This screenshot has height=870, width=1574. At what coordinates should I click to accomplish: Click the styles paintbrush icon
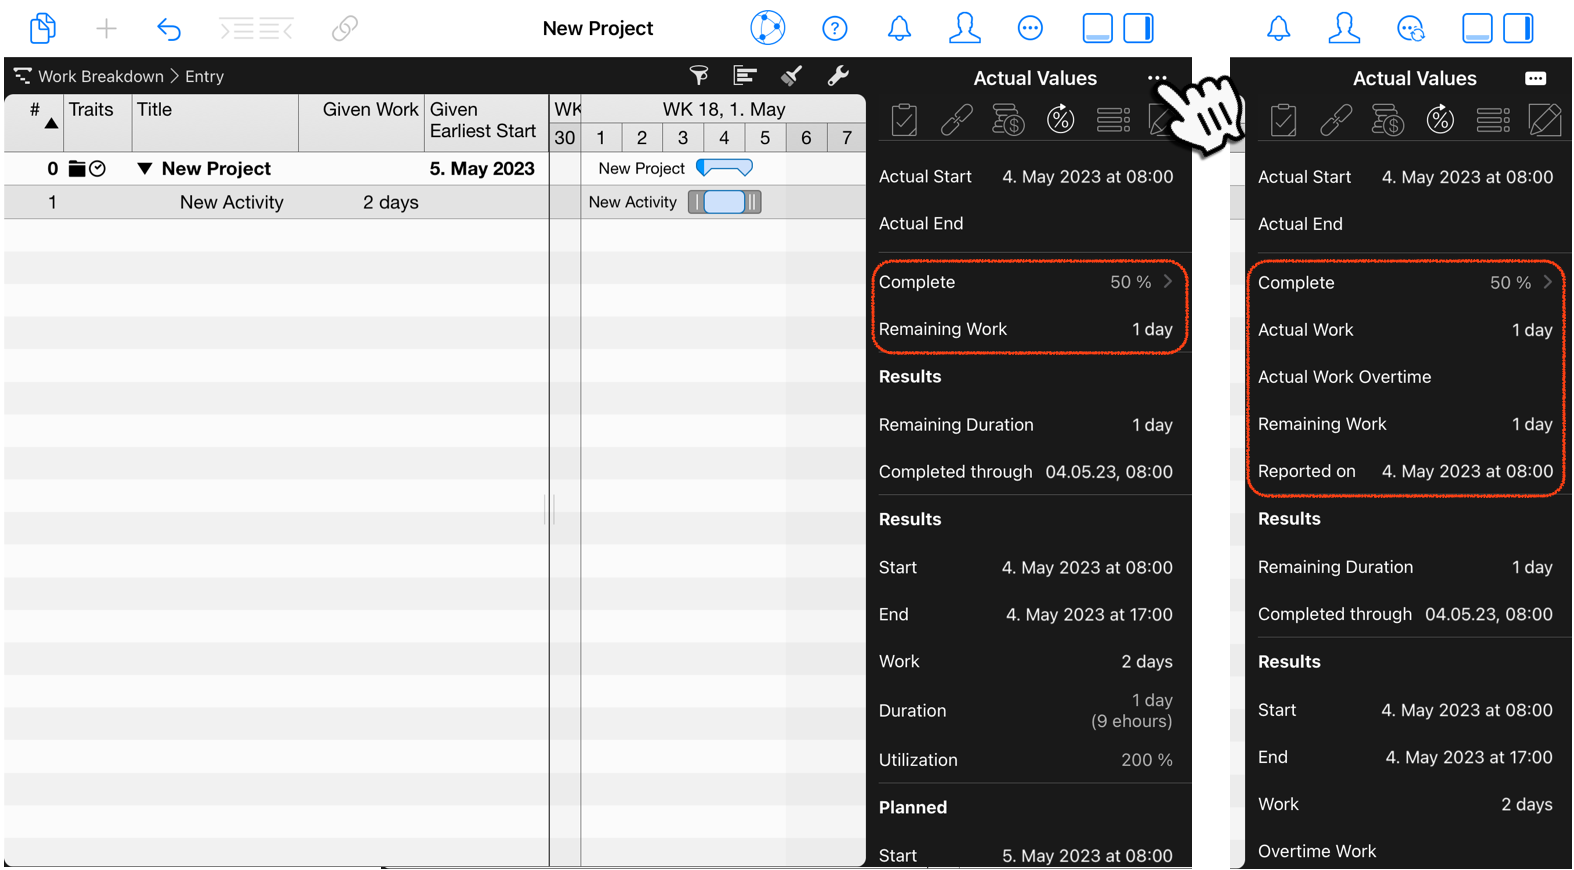pos(791,76)
